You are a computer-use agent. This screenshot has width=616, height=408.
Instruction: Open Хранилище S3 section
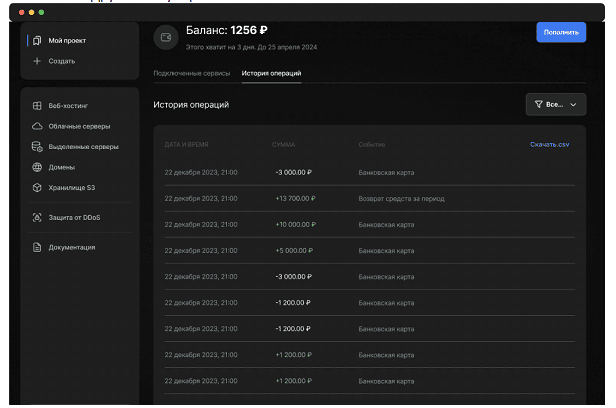click(x=72, y=188)
